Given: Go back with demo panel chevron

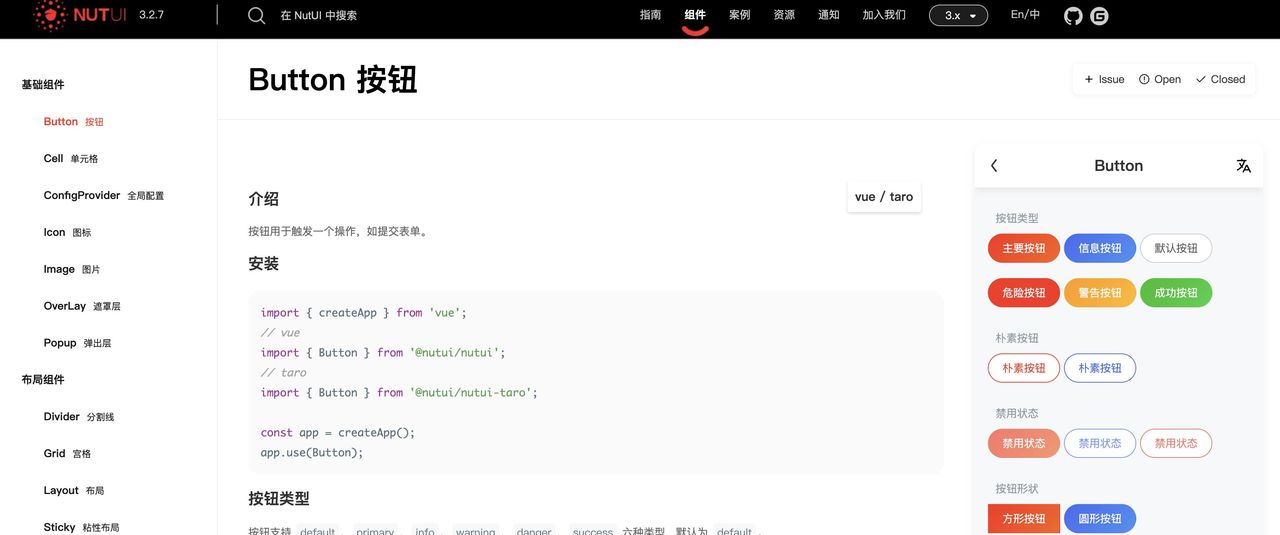Looking at the screenshot, I should pyautogui.click(x=994, y=166).
